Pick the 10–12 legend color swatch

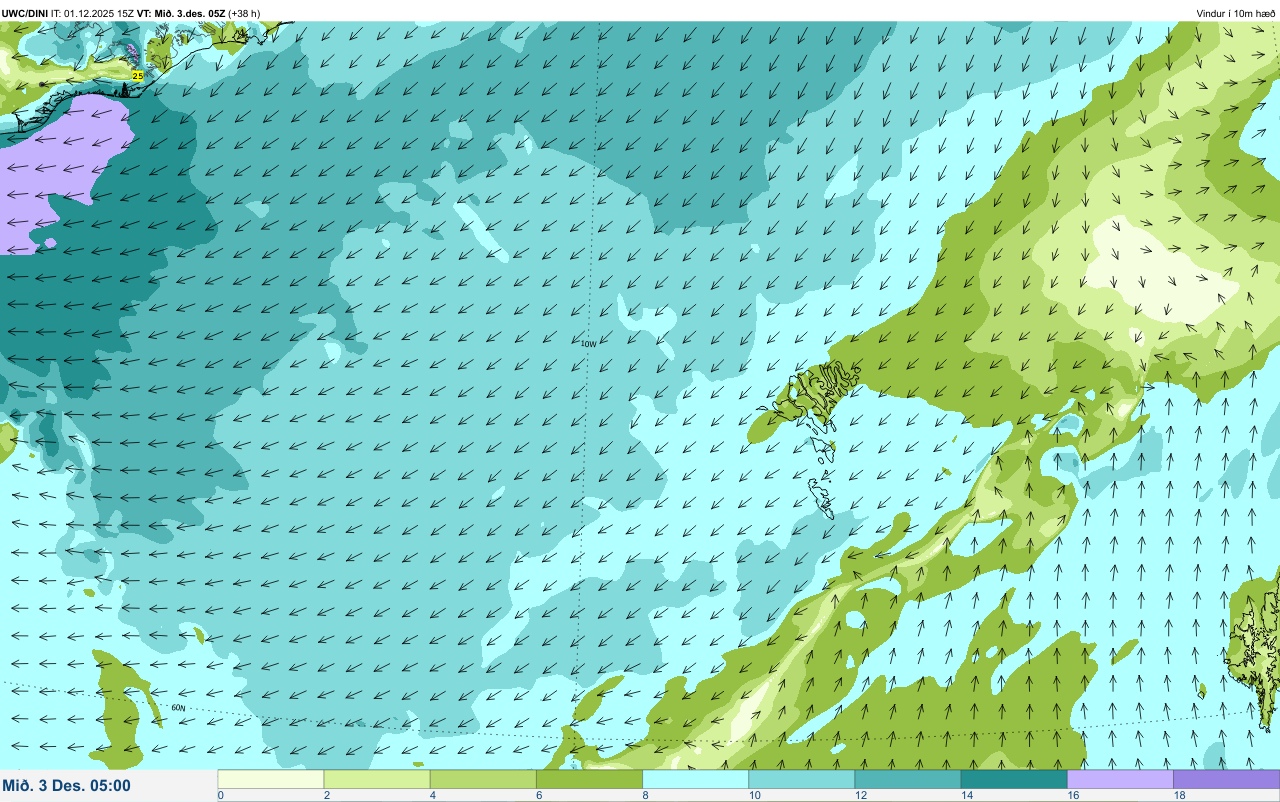(801, 779)
